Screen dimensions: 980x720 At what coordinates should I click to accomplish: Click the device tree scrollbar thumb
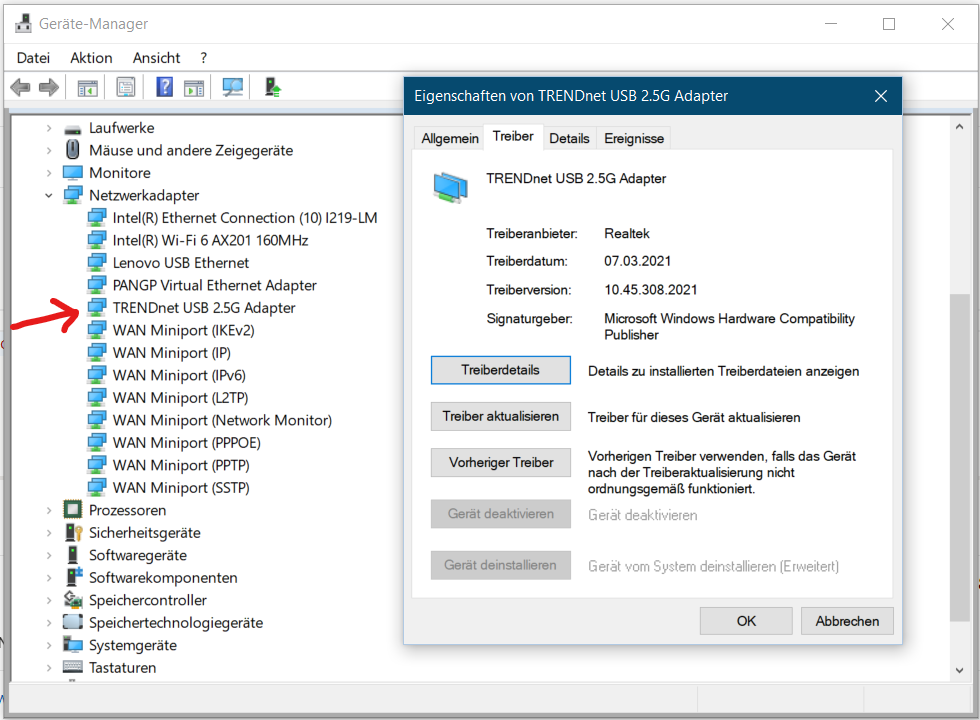[x=959, y=458]
